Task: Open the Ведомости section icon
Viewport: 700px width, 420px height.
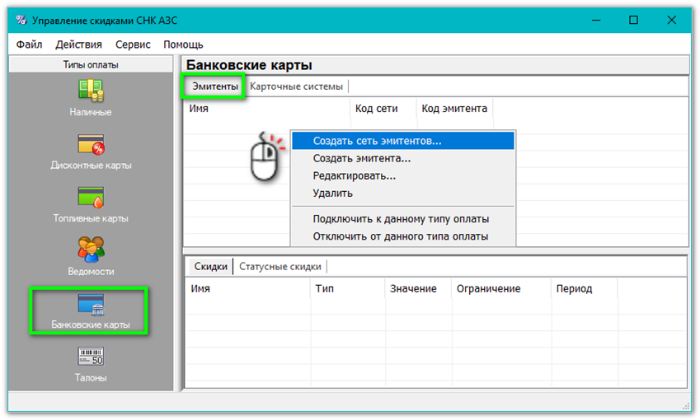Action: (x=91, y=250)
